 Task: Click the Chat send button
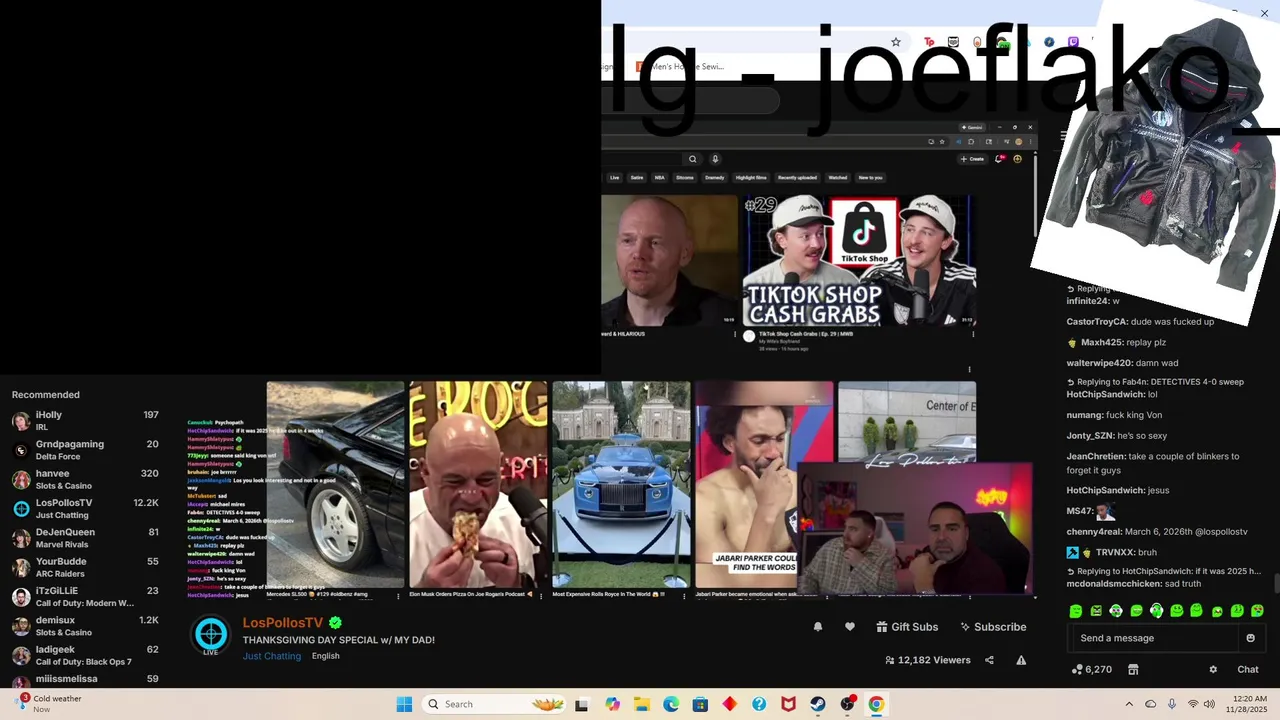click(x=1248, y=670)
